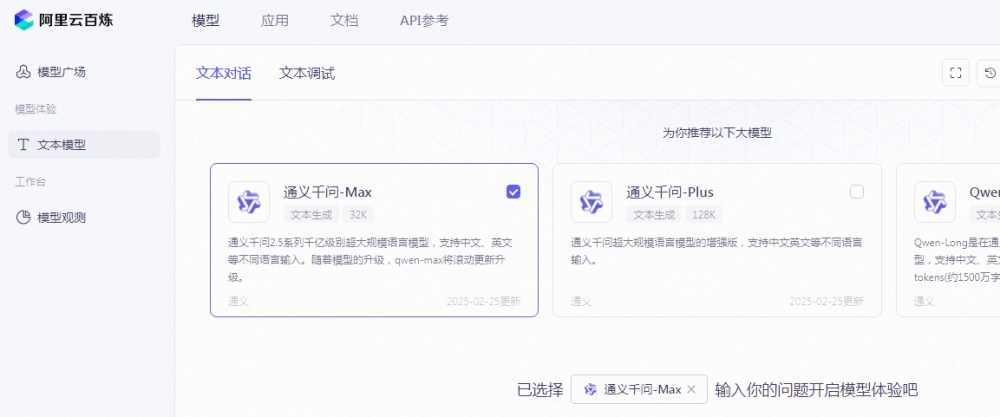This screenshot has width=1000, height=417.
Task: Open the 文档 top navigation tab
Action: pos(344,20)
